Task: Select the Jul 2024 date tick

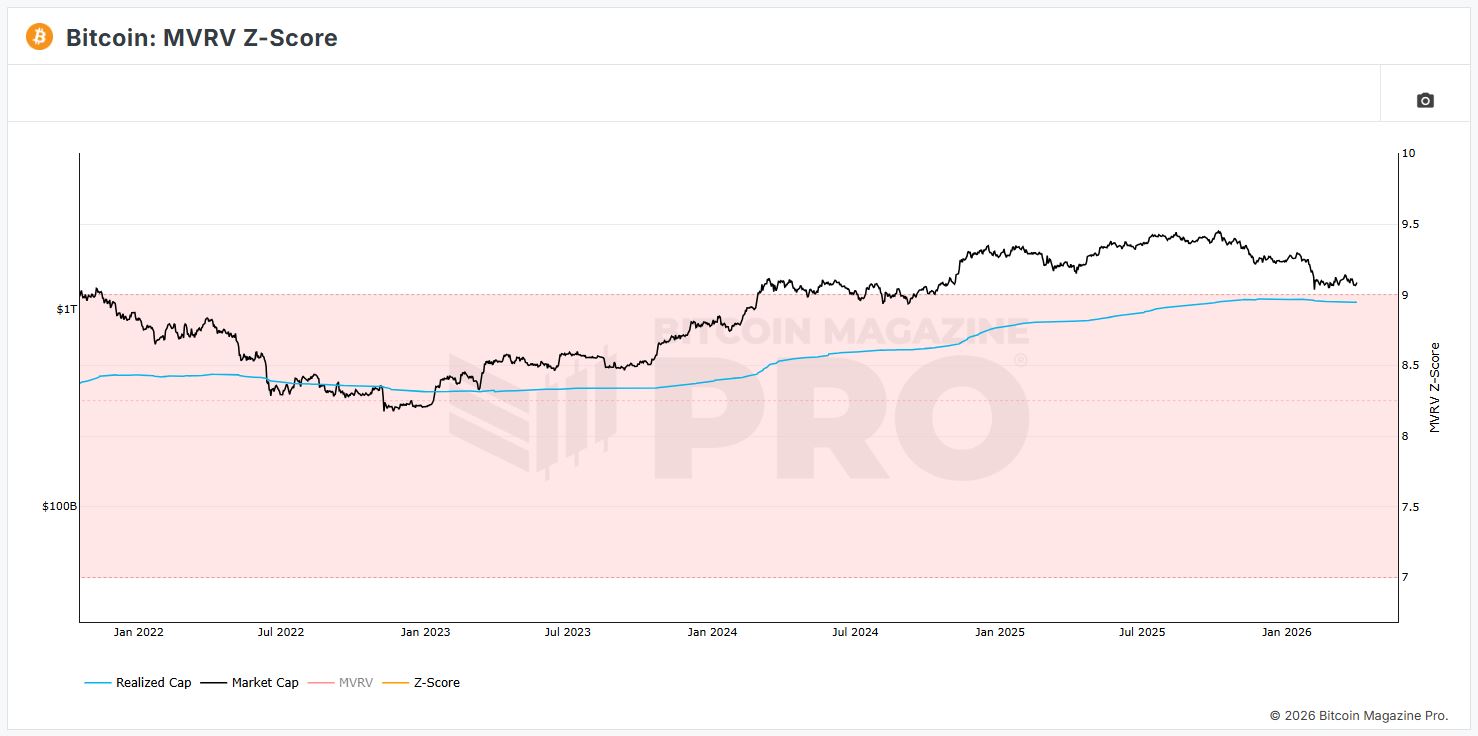Action: (x=854, y=632)
